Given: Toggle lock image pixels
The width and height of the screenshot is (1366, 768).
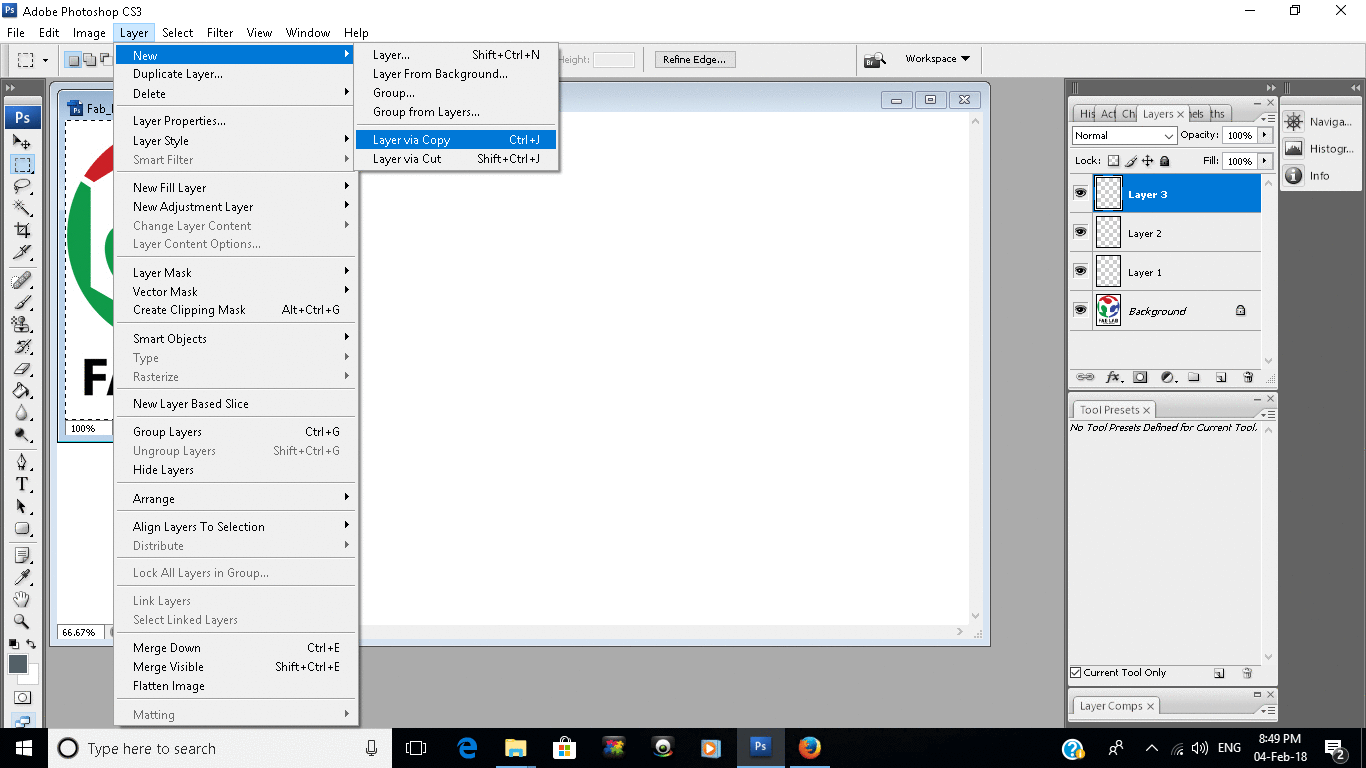Looking at the screenshot, I should 1131,161.
